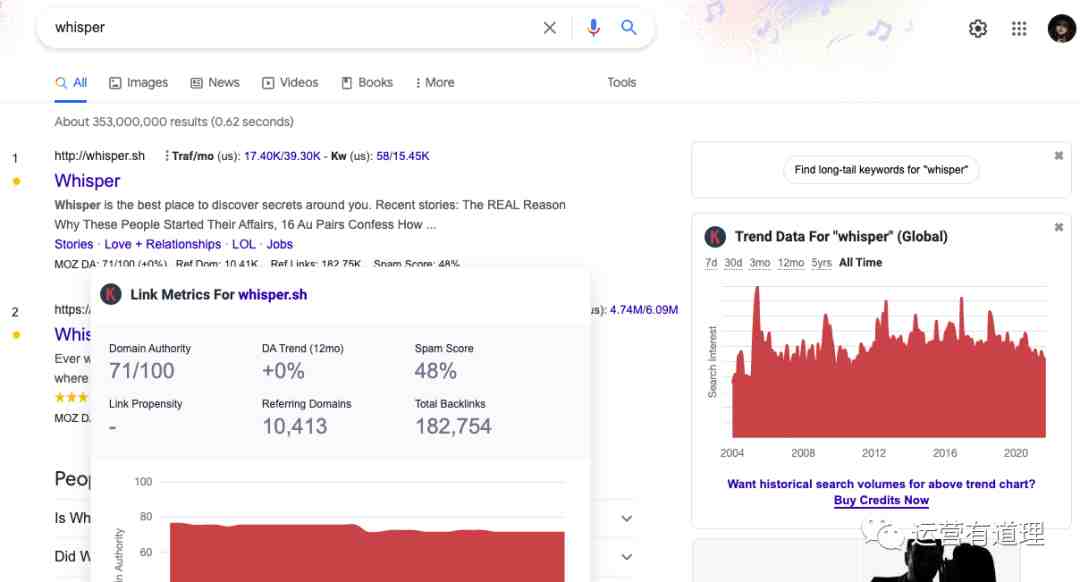Click the http://whisper.sh URL text

pos(100,156)
